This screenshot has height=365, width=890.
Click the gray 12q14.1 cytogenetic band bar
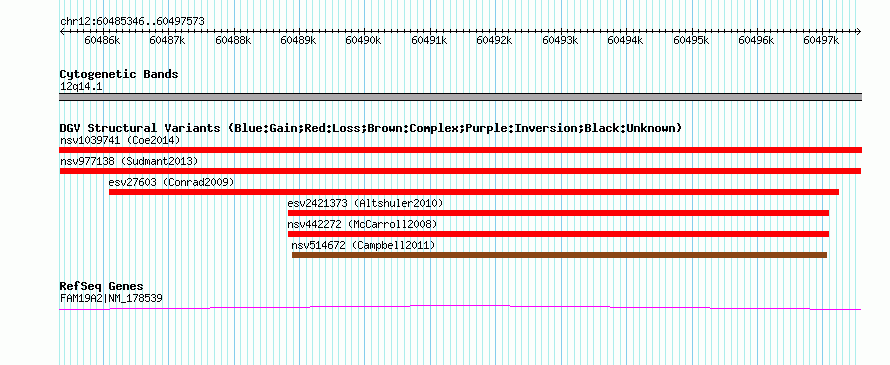tap(460, 97)
